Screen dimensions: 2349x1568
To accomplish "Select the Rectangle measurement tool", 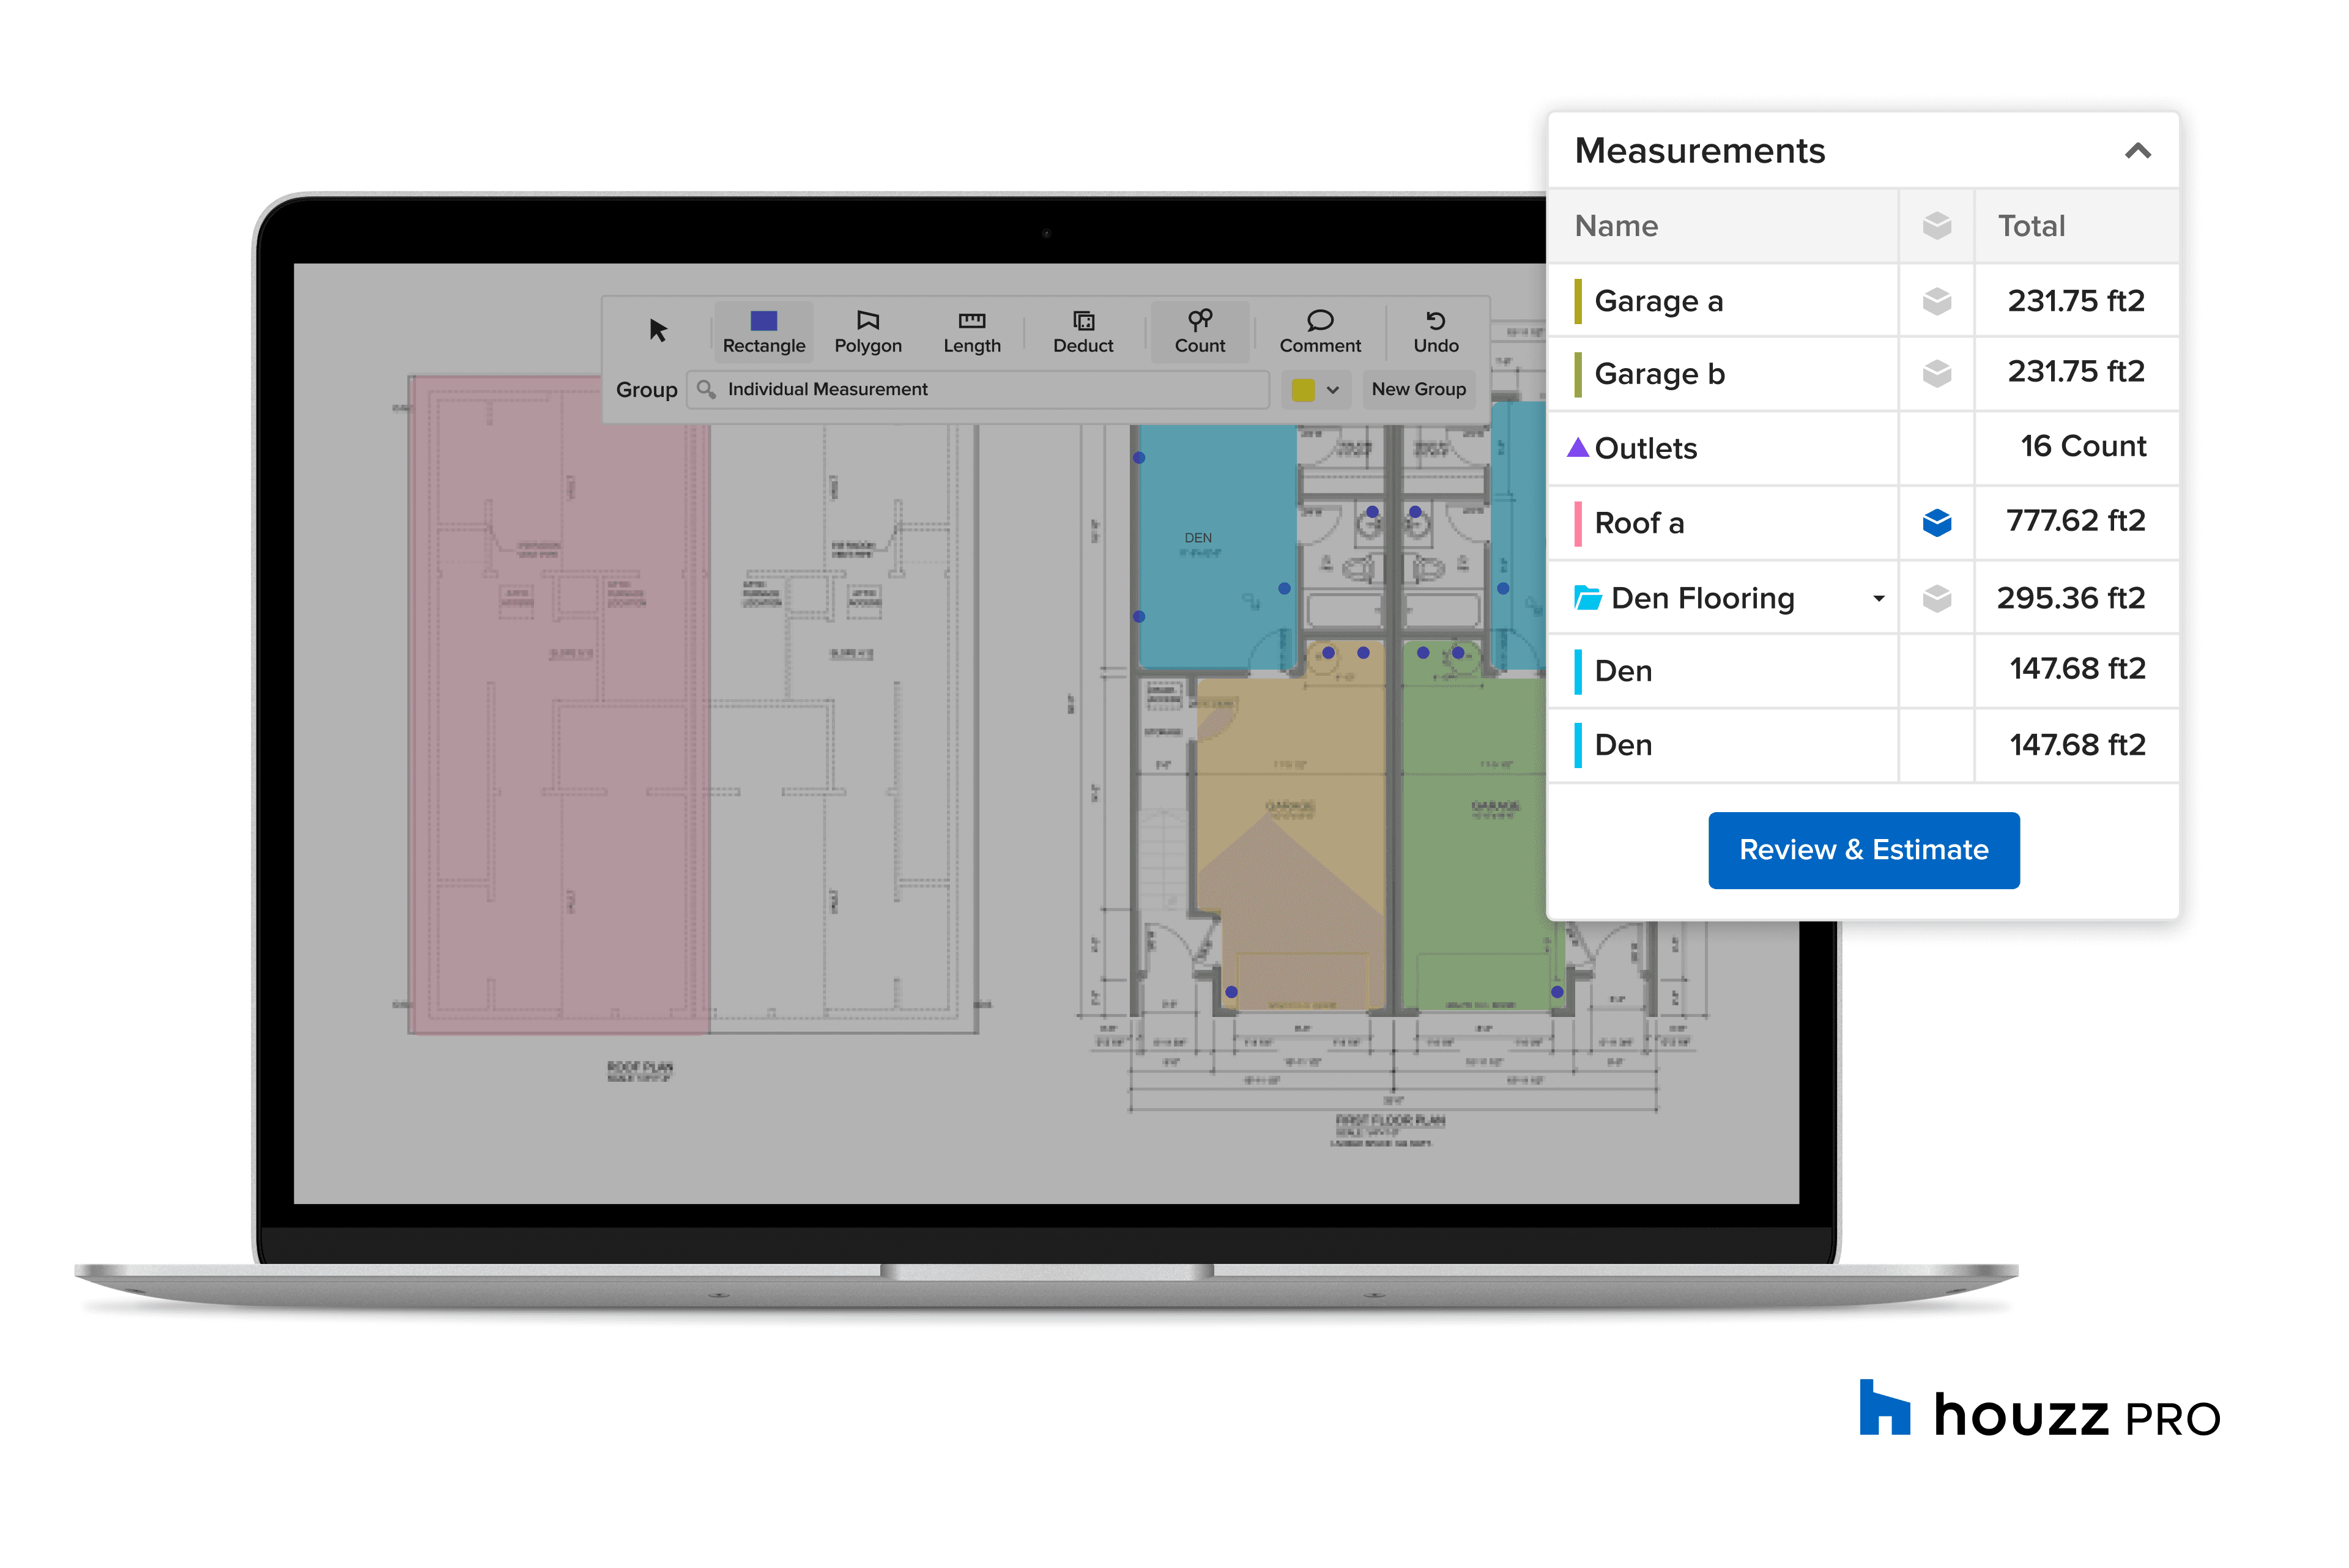I will (x=763, y=331).
